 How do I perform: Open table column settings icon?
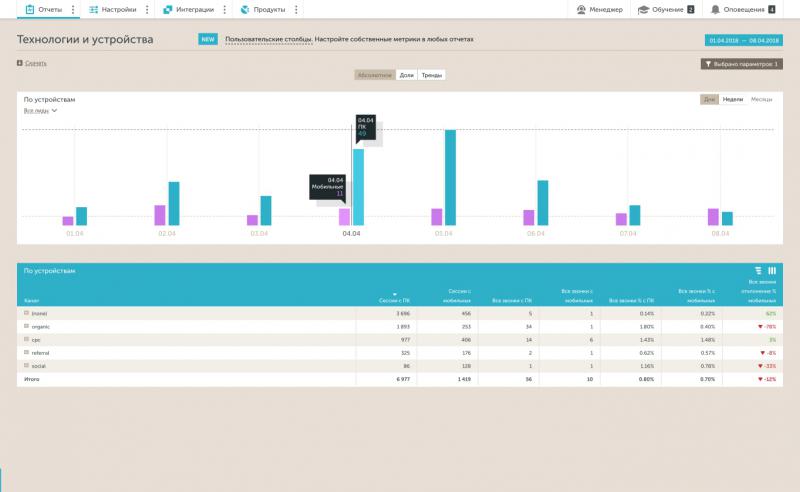(x=772, y=270)
